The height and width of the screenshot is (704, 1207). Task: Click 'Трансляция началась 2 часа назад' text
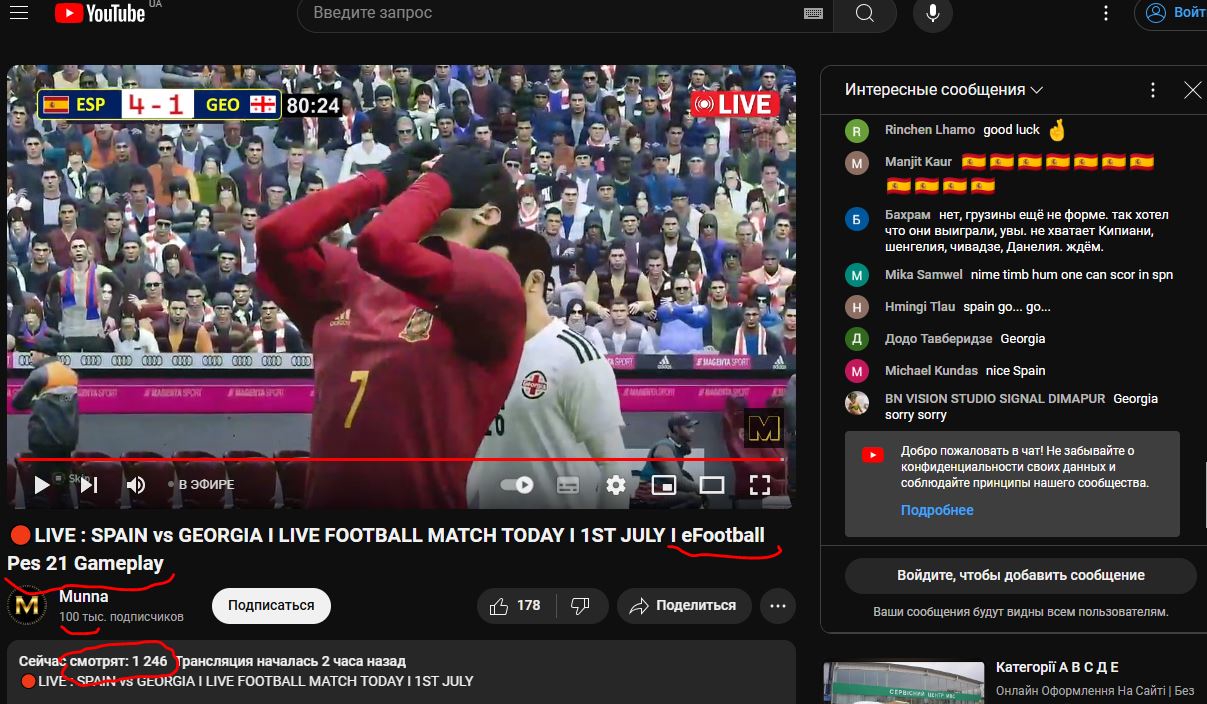coord(293,661)
